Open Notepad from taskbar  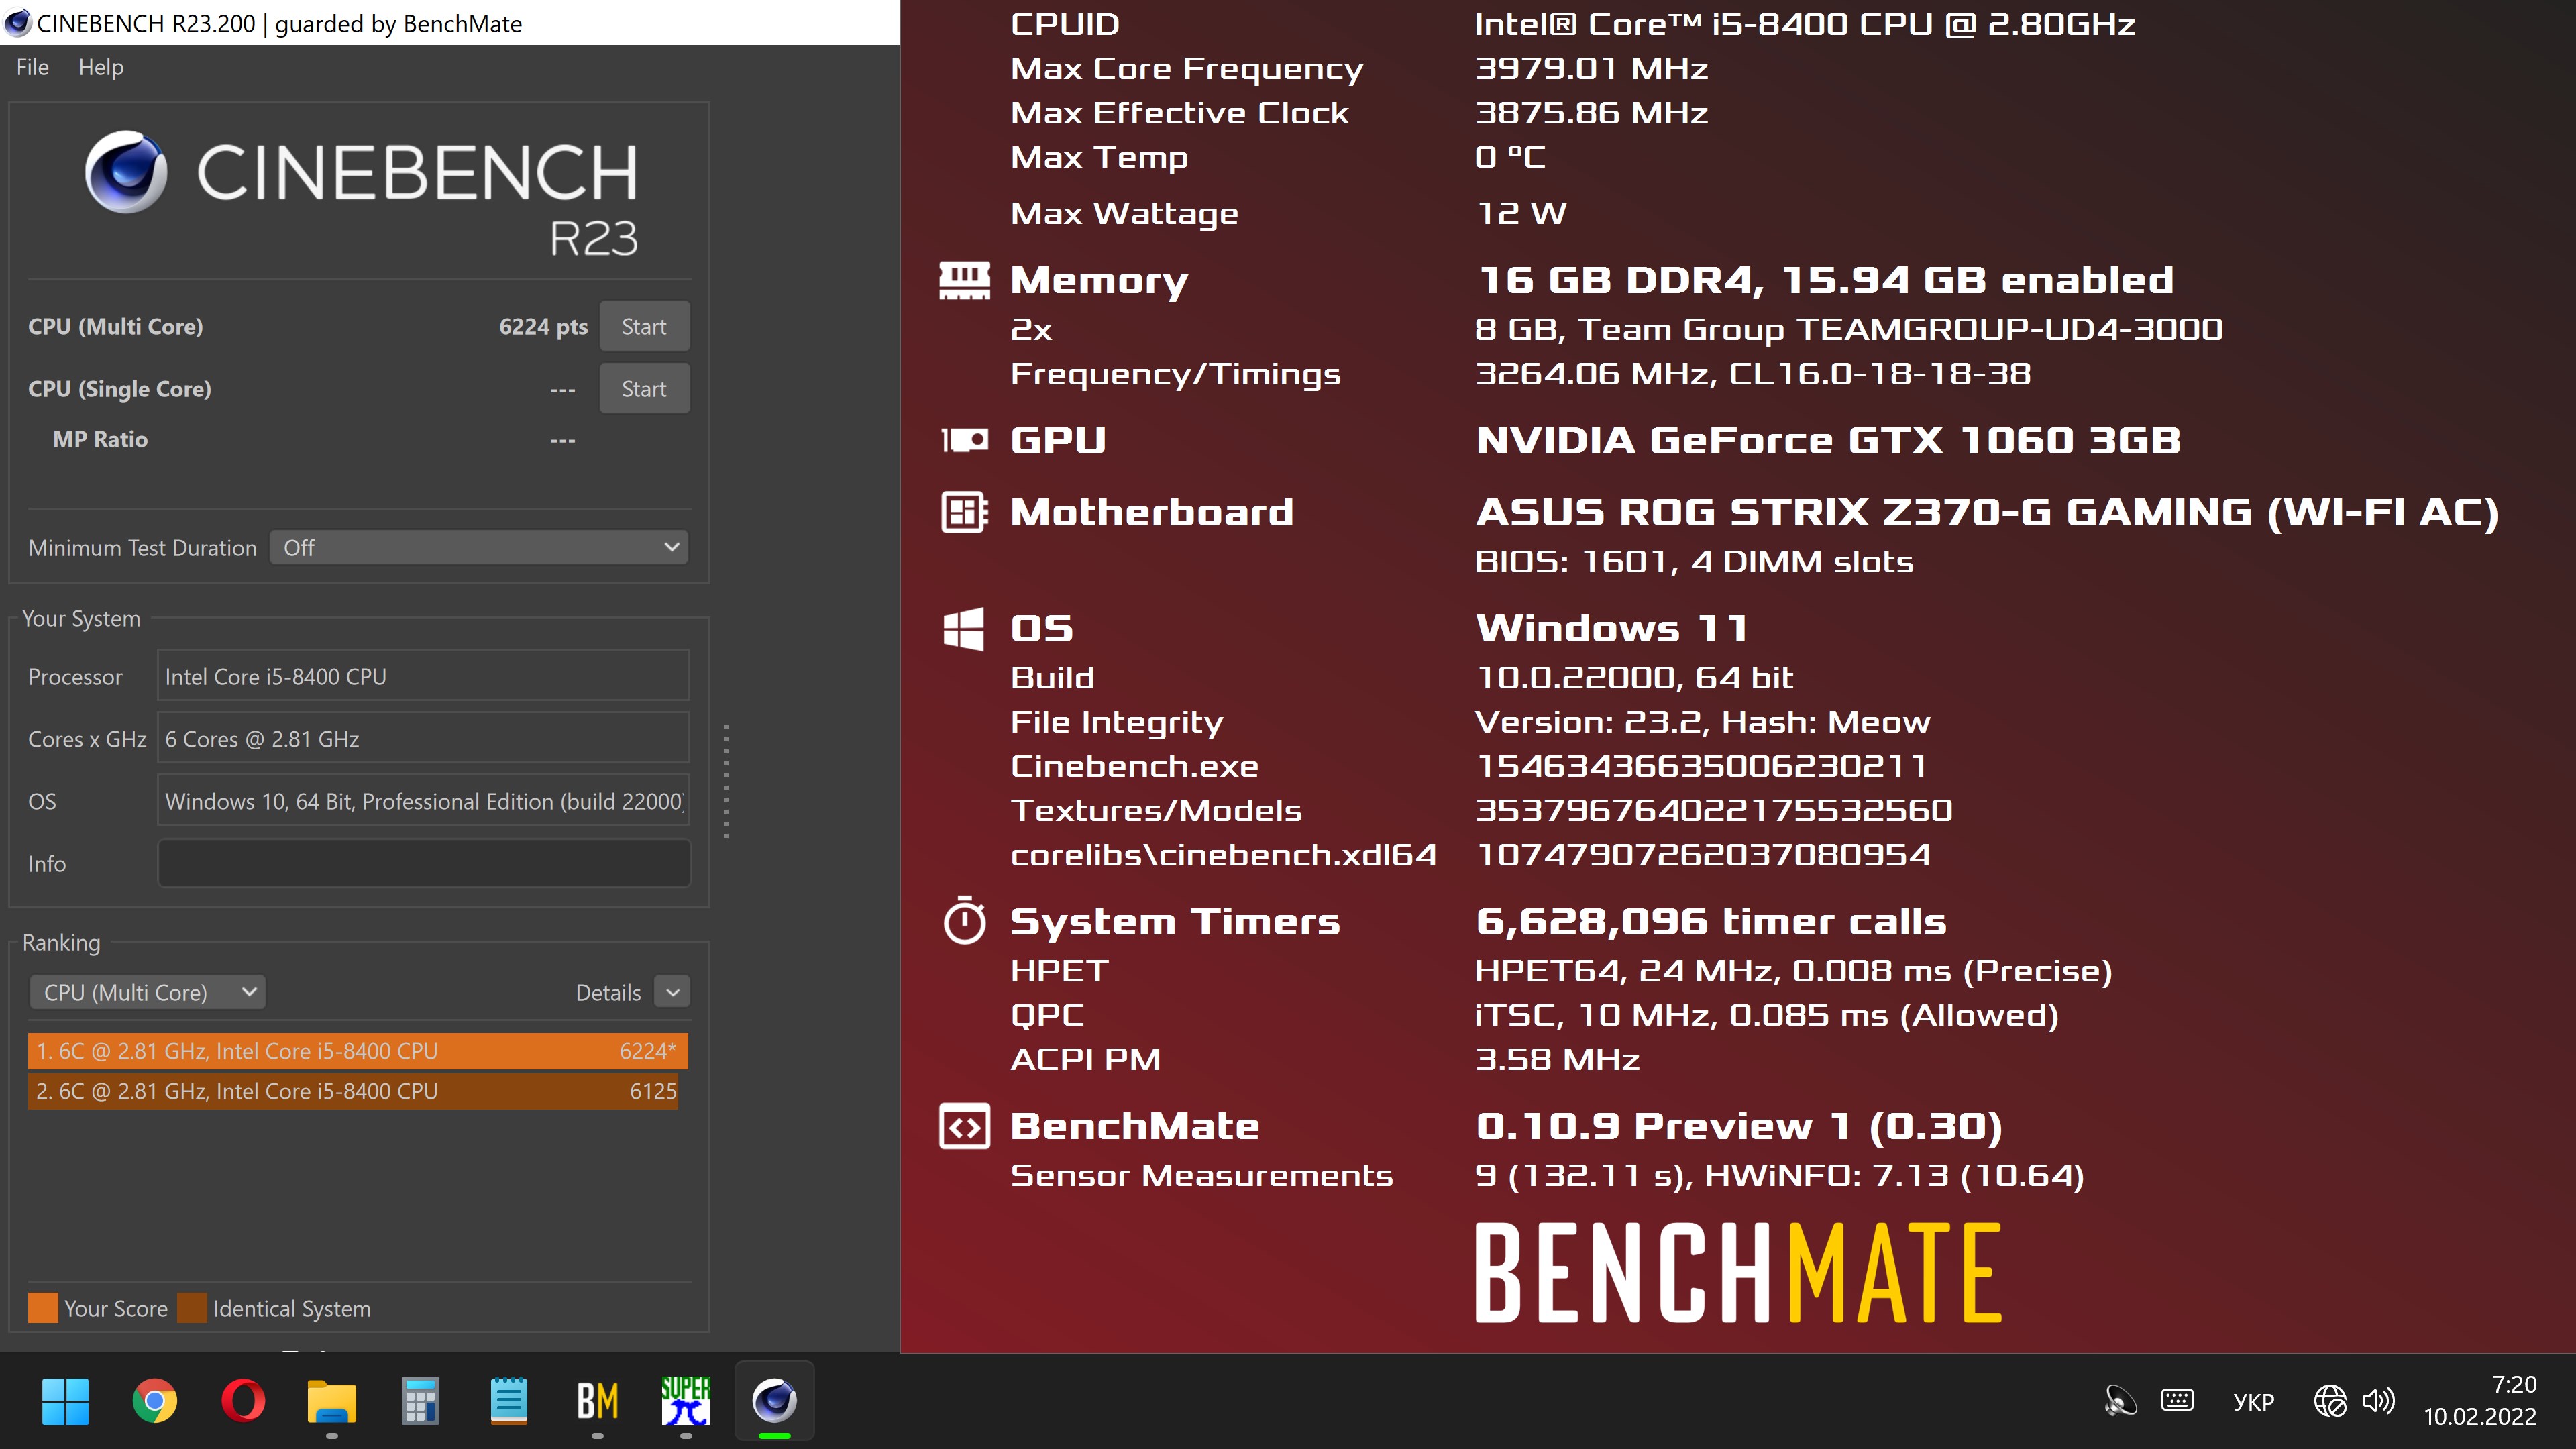pyautogui.click(x=508, y=1401)
